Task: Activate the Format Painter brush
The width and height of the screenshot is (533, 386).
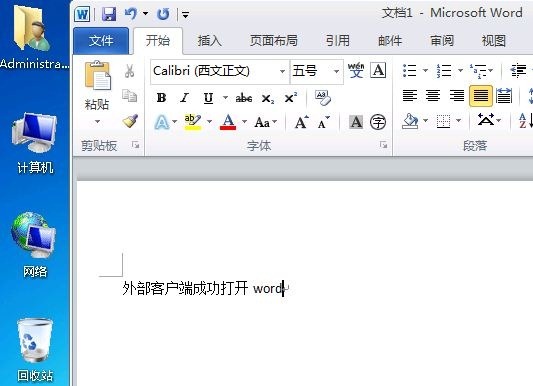Action: tap(130, 121)
